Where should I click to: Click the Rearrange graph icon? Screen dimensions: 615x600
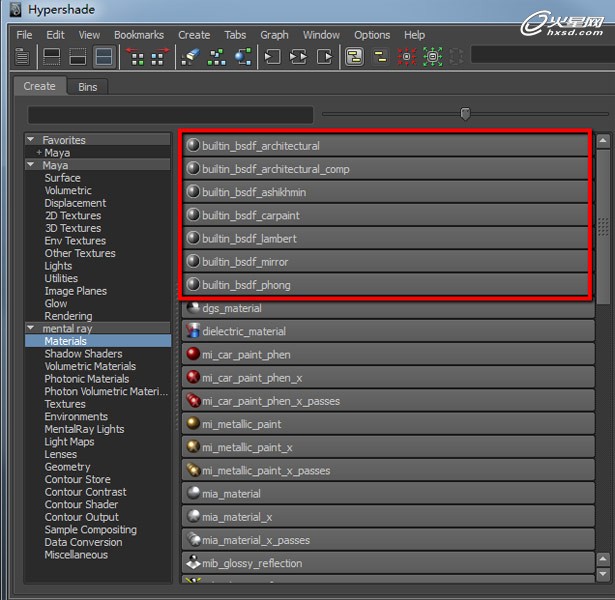pos(216,57)
